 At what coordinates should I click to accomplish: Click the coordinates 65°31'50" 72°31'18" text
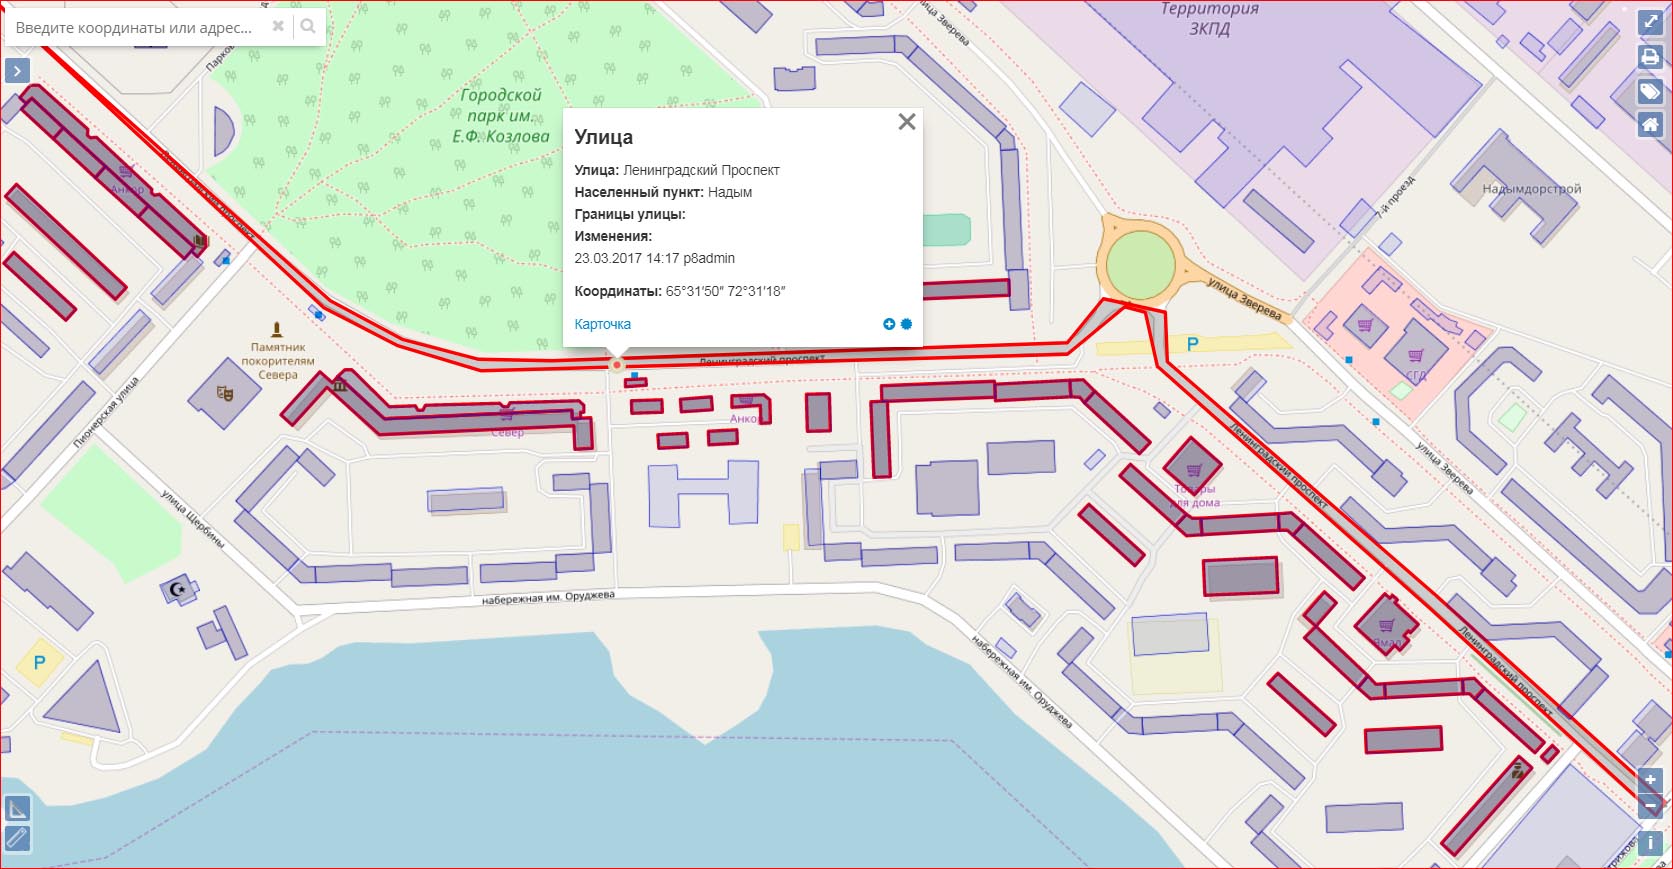726,291
